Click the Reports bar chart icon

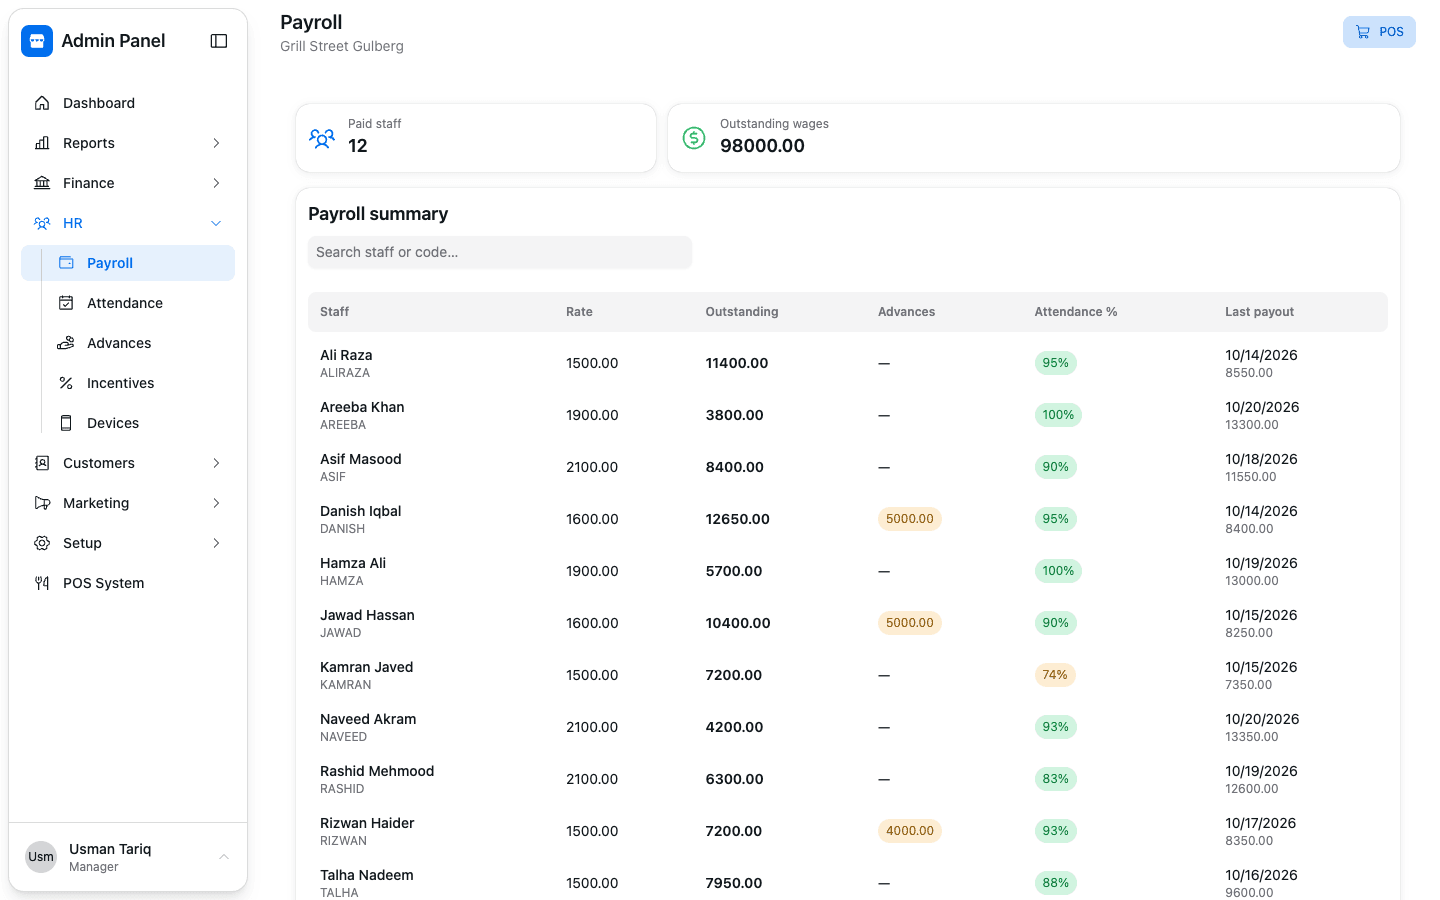[x=42, y=143]
